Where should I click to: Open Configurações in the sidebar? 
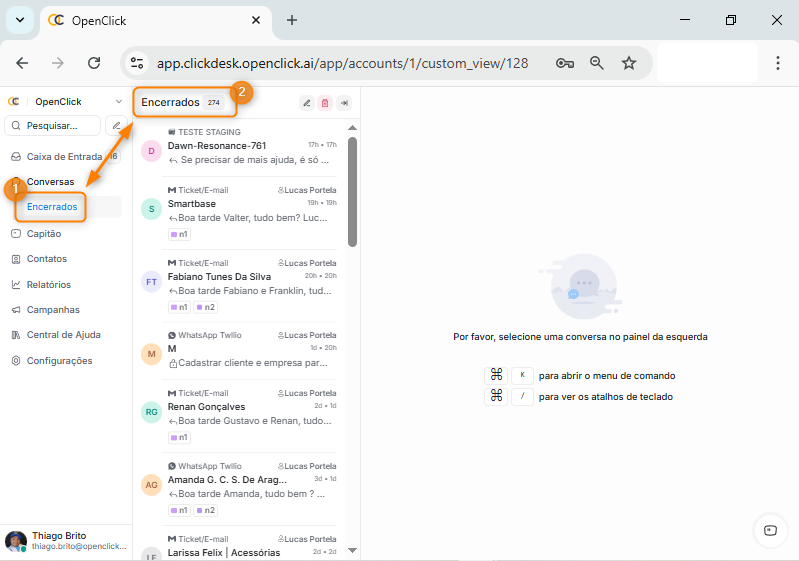[59, 361]
